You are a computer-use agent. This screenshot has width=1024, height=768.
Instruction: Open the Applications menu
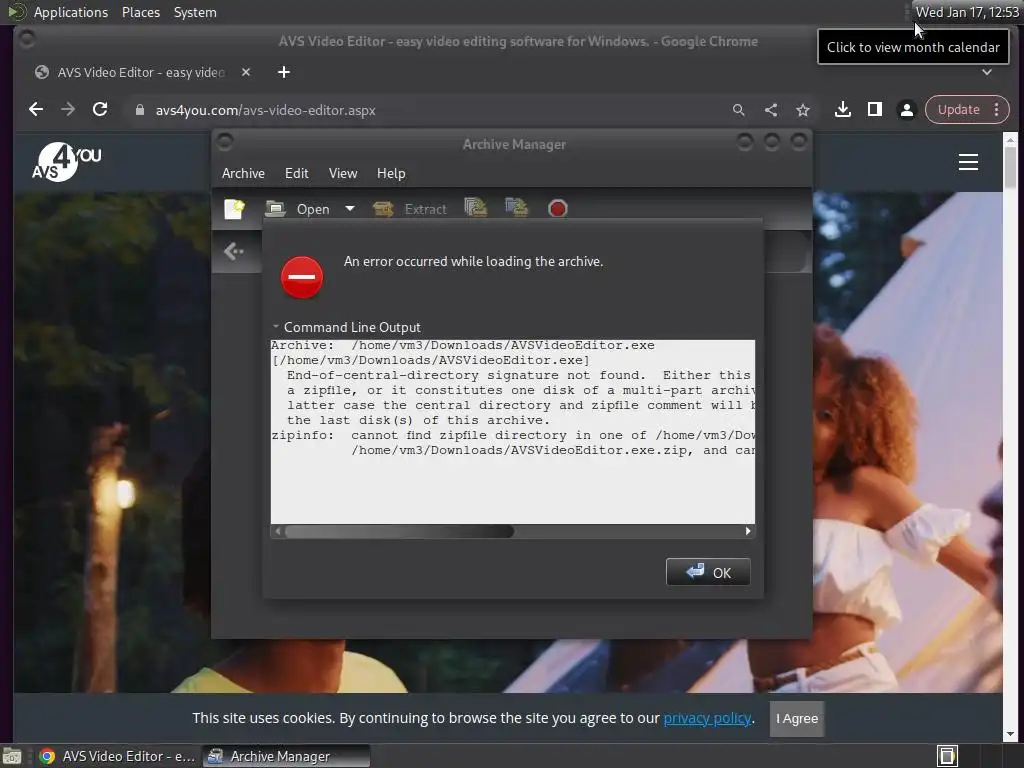point(71,12)
